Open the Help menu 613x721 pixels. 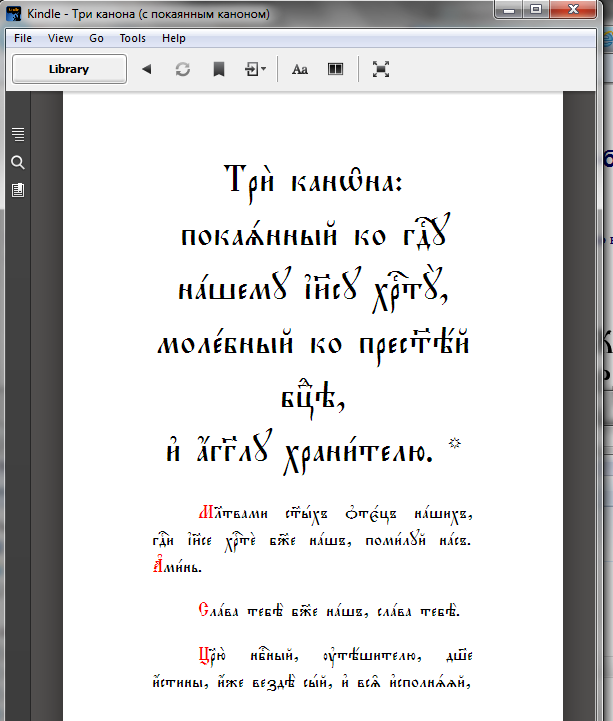174,38
